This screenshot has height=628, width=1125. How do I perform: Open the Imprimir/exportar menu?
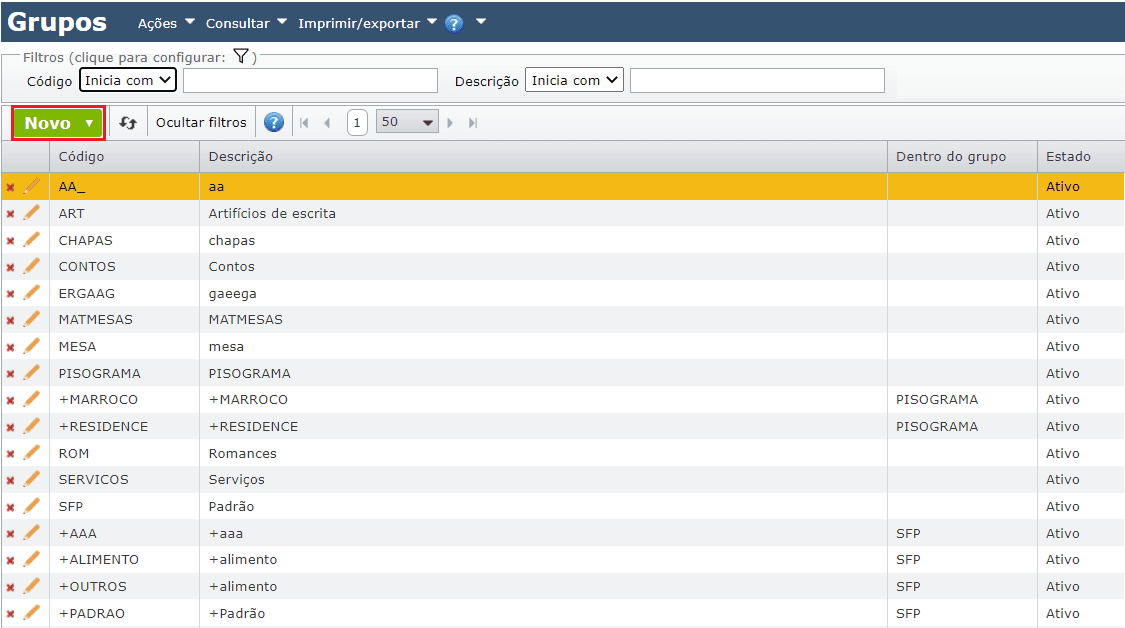click(x=363, y=22)
